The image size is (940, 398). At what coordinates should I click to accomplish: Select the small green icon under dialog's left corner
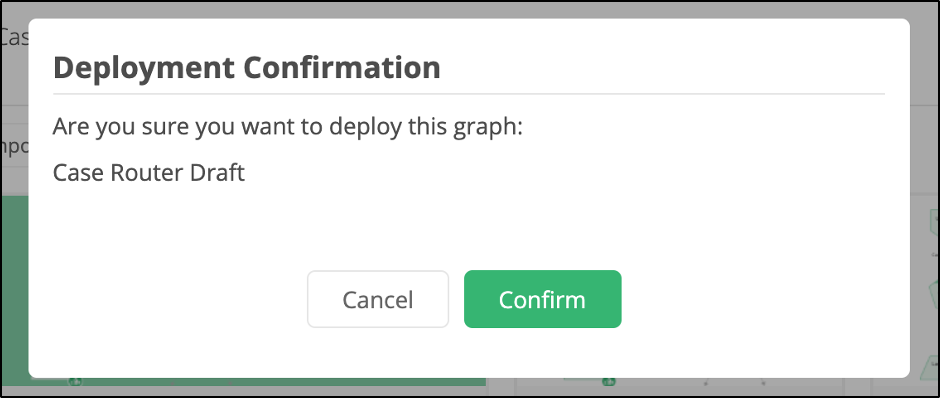pos(74,381)
